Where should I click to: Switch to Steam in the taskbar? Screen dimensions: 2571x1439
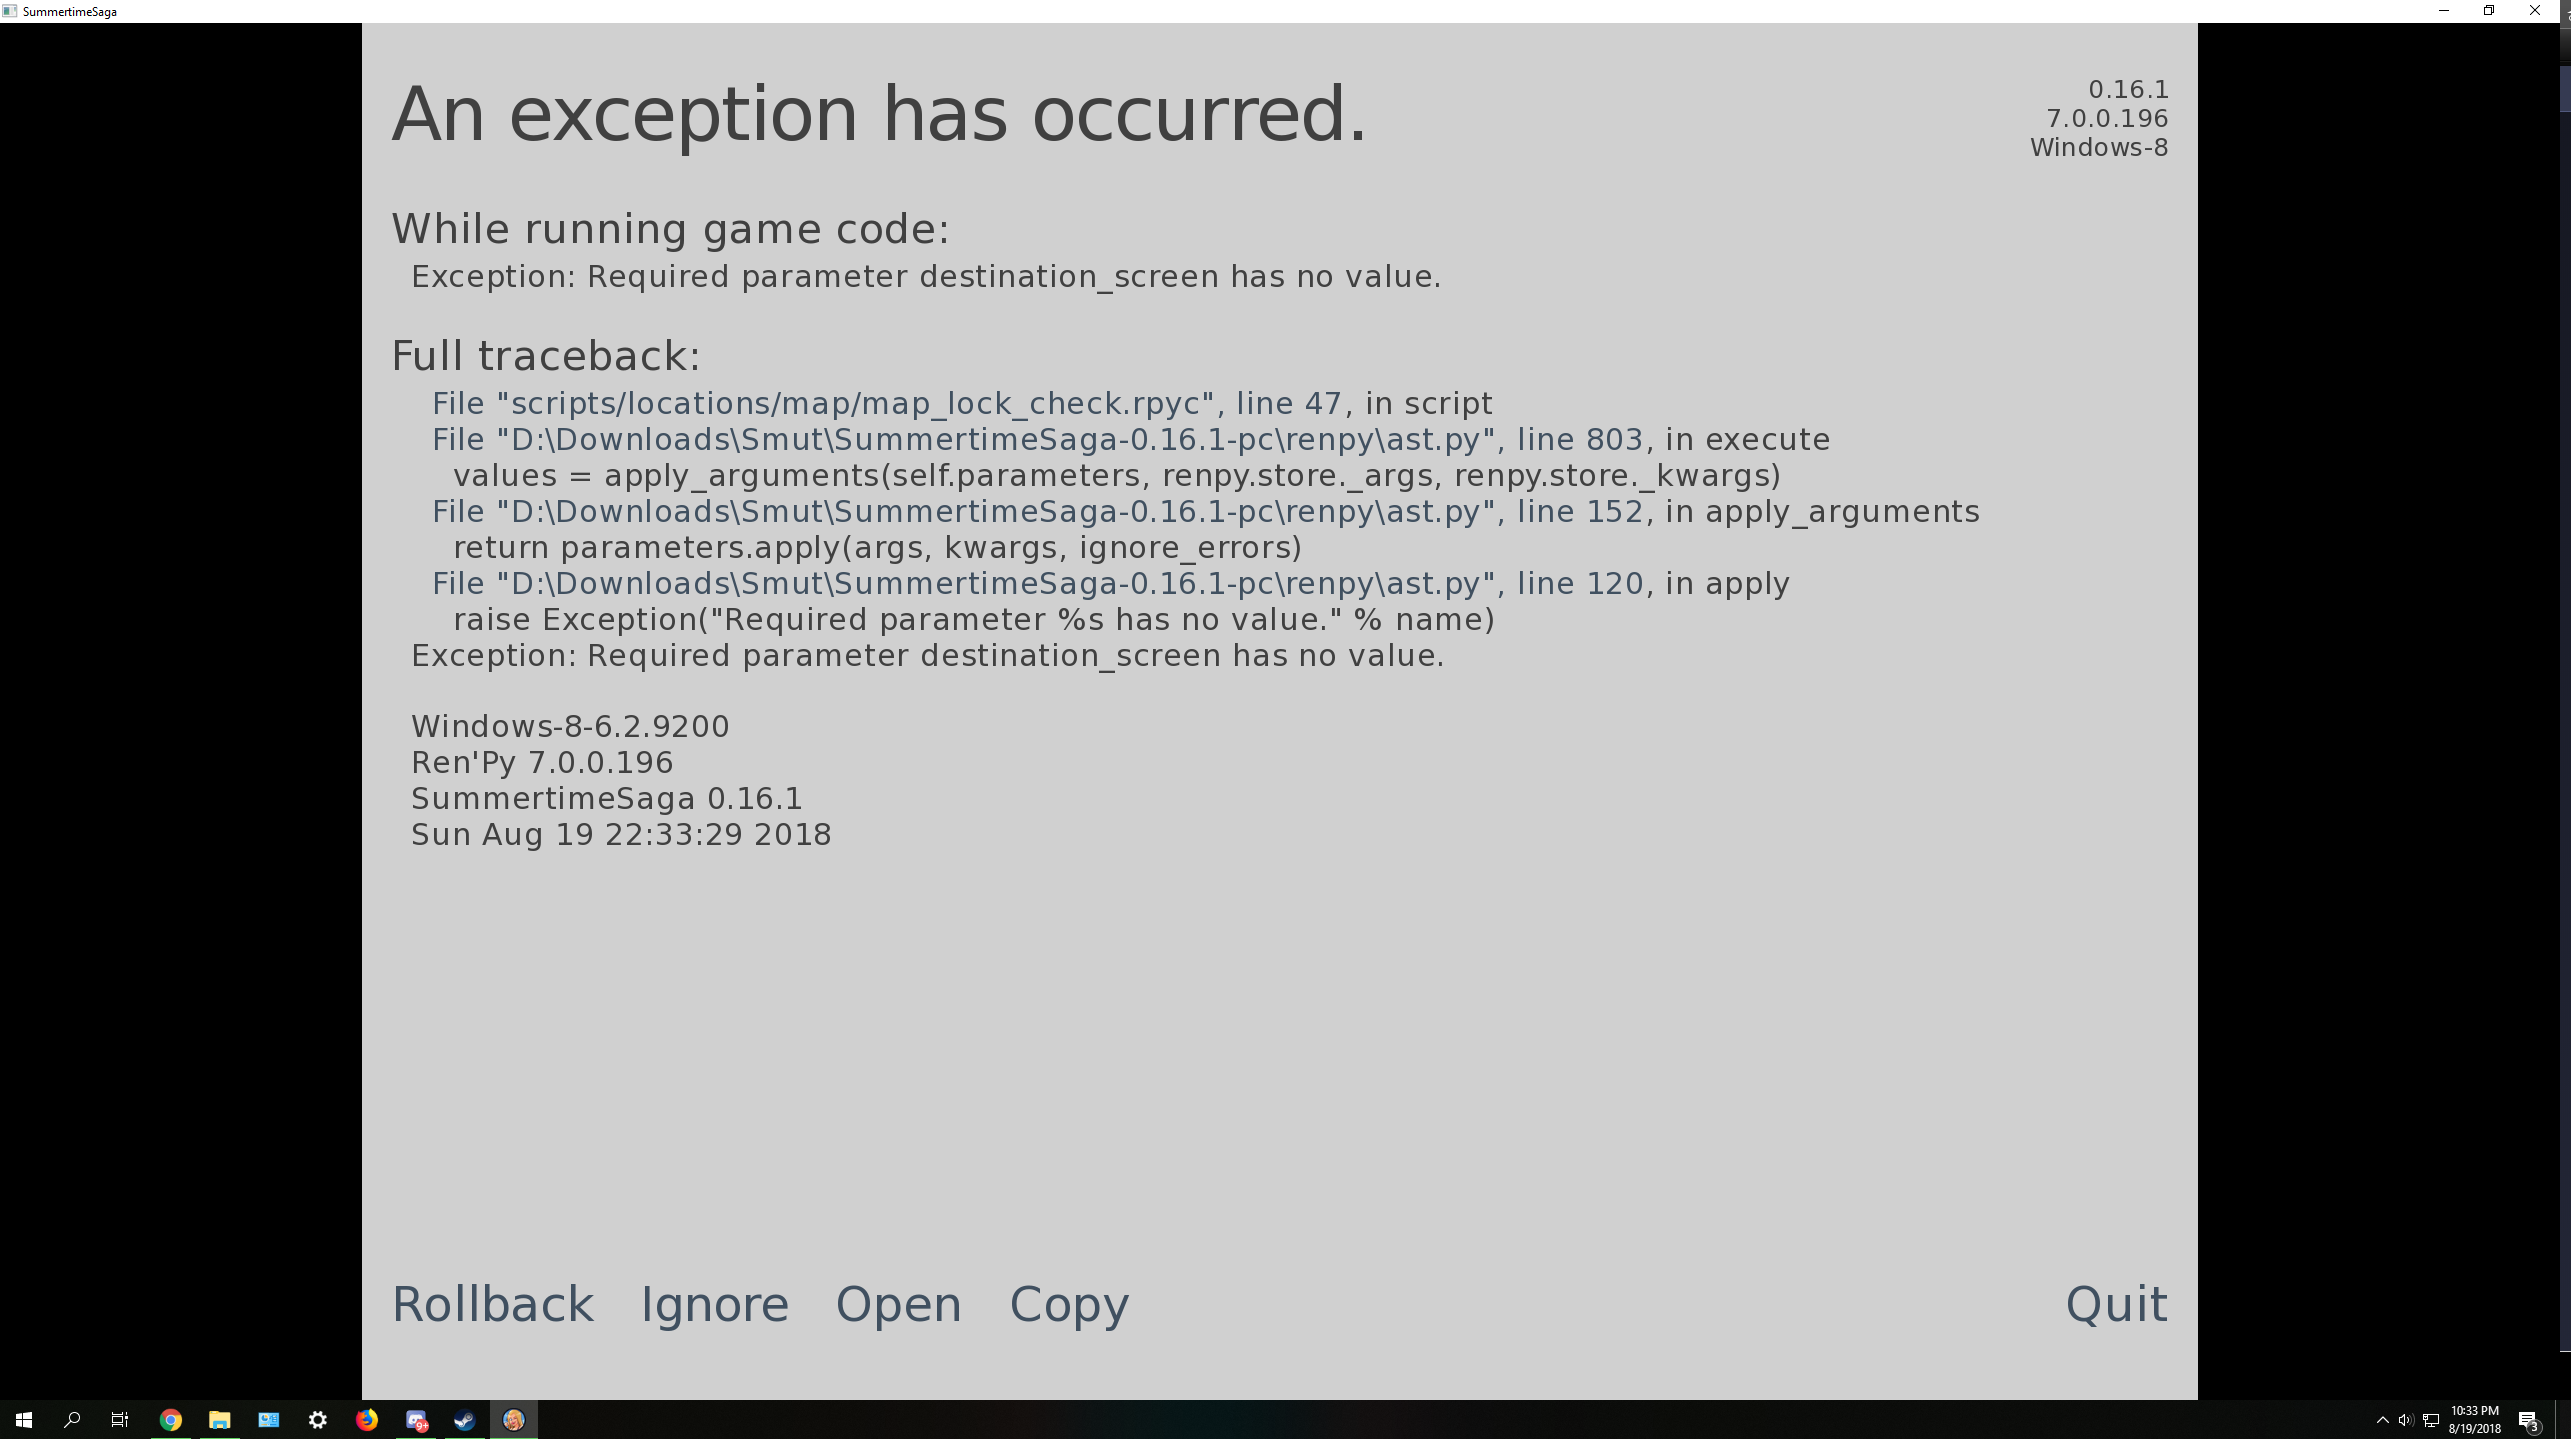click(x=465, y=1420)
